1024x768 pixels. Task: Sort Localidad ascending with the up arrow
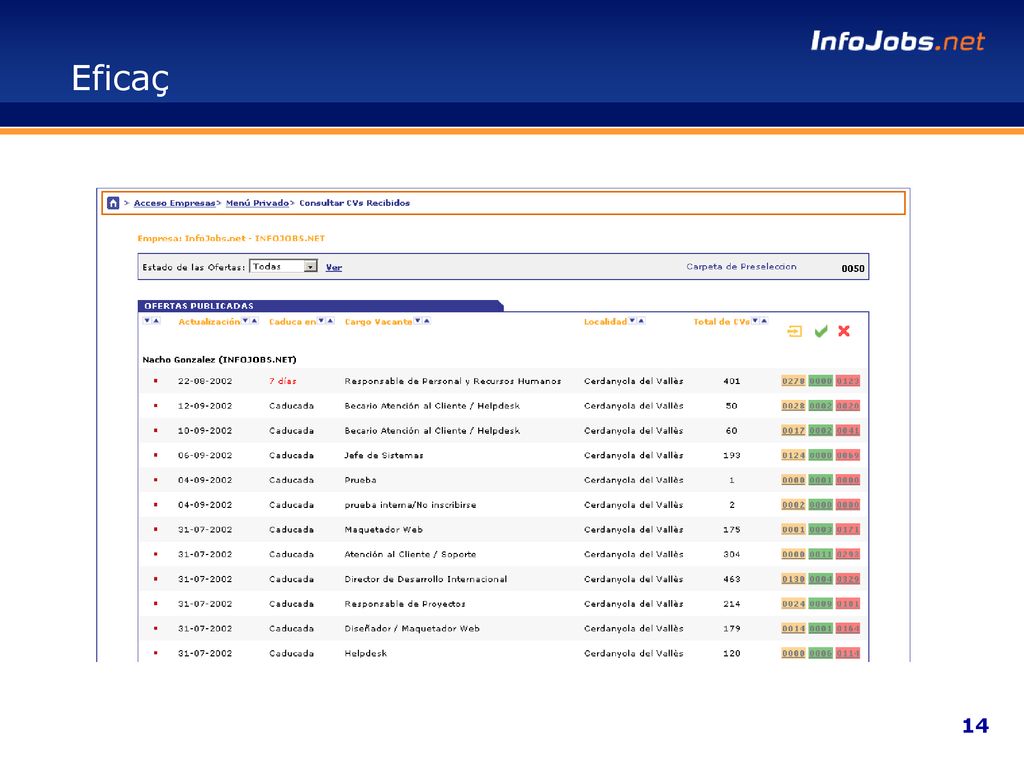(x=641, y=321)
